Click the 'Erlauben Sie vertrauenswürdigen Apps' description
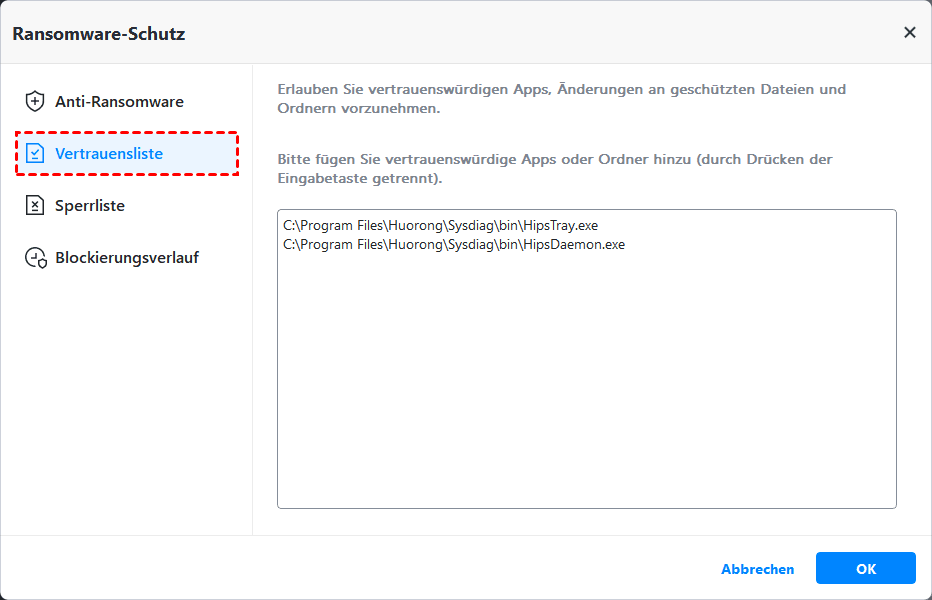 (561, 98)
